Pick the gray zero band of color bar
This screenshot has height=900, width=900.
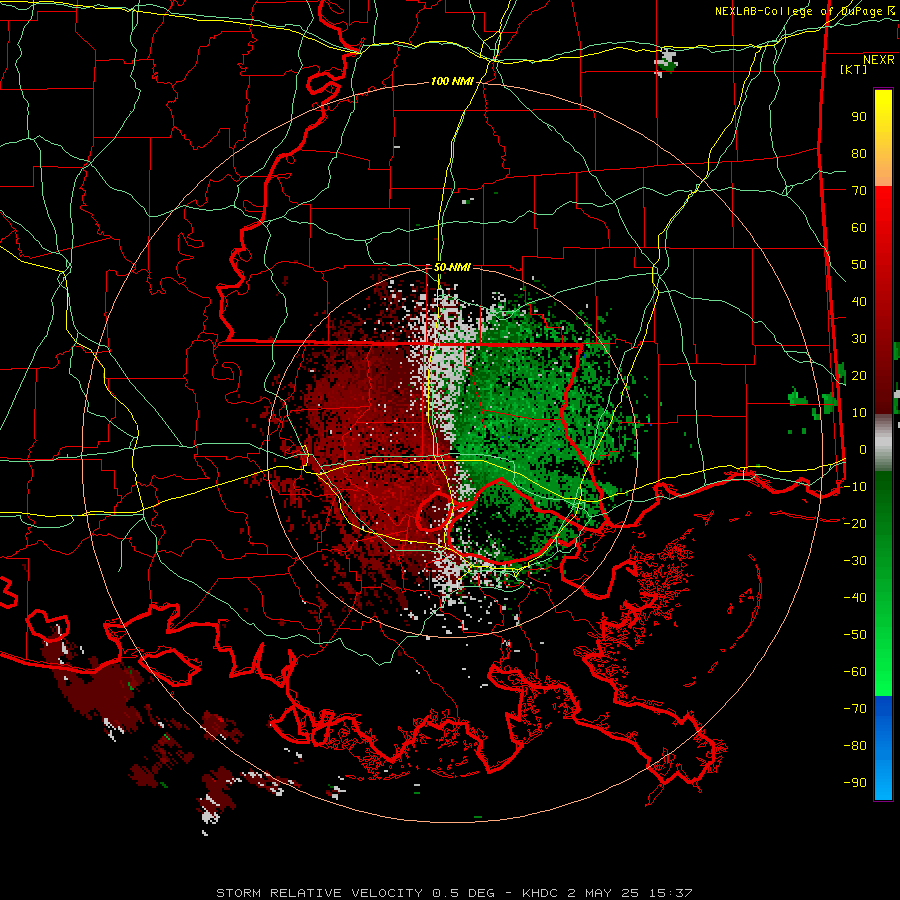pyautogui.click(x=883, y=443)
